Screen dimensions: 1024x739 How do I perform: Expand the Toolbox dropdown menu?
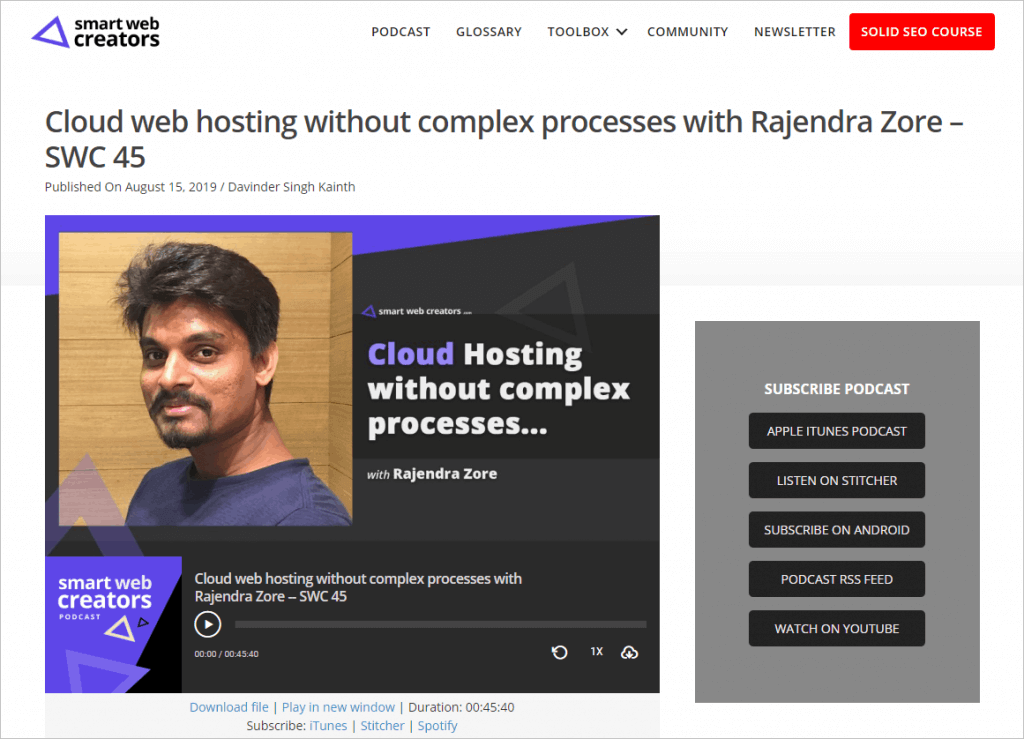(587, 32)
